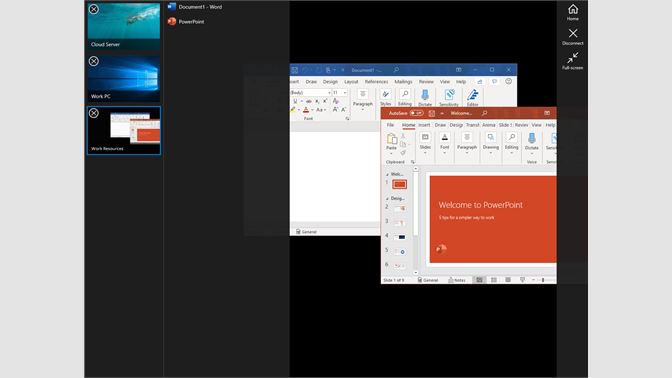Decrease font size in Word

point(343,110)
